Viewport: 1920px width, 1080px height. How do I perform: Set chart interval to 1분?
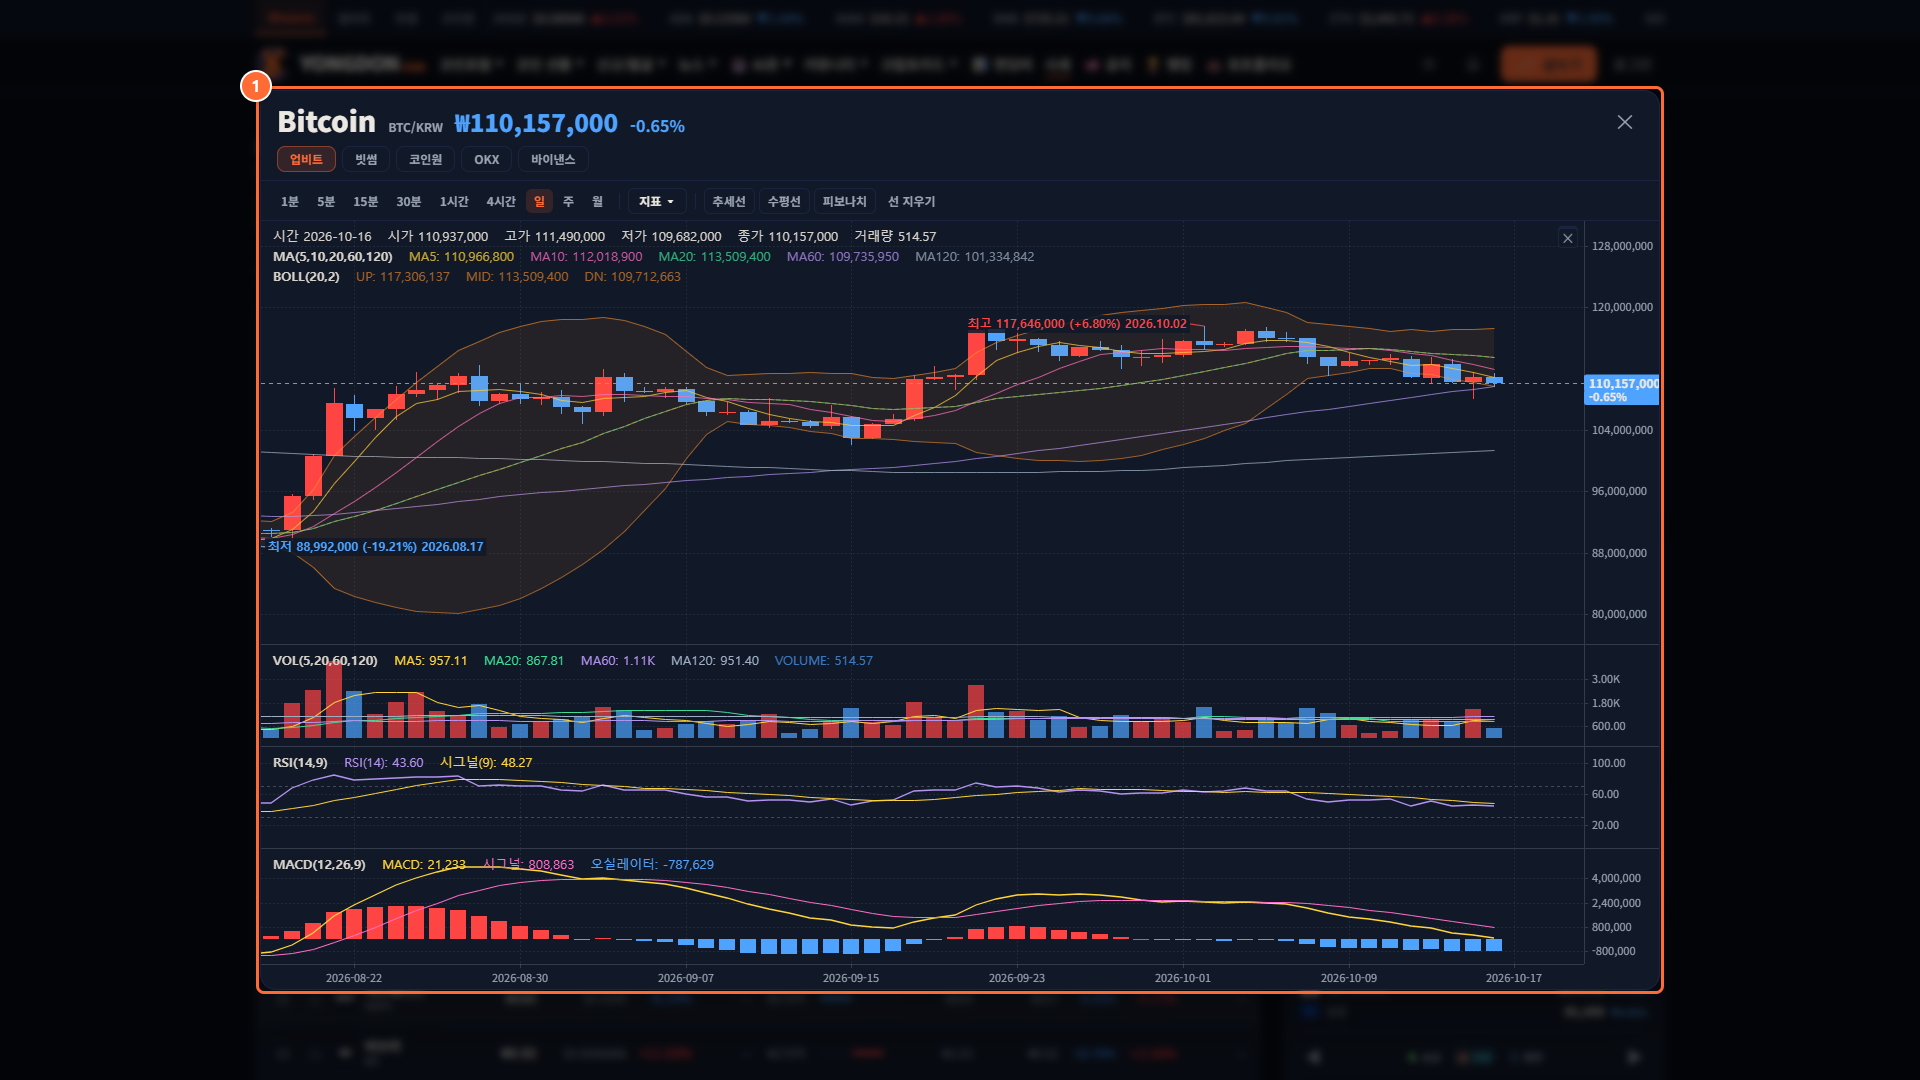click(290, 202)
